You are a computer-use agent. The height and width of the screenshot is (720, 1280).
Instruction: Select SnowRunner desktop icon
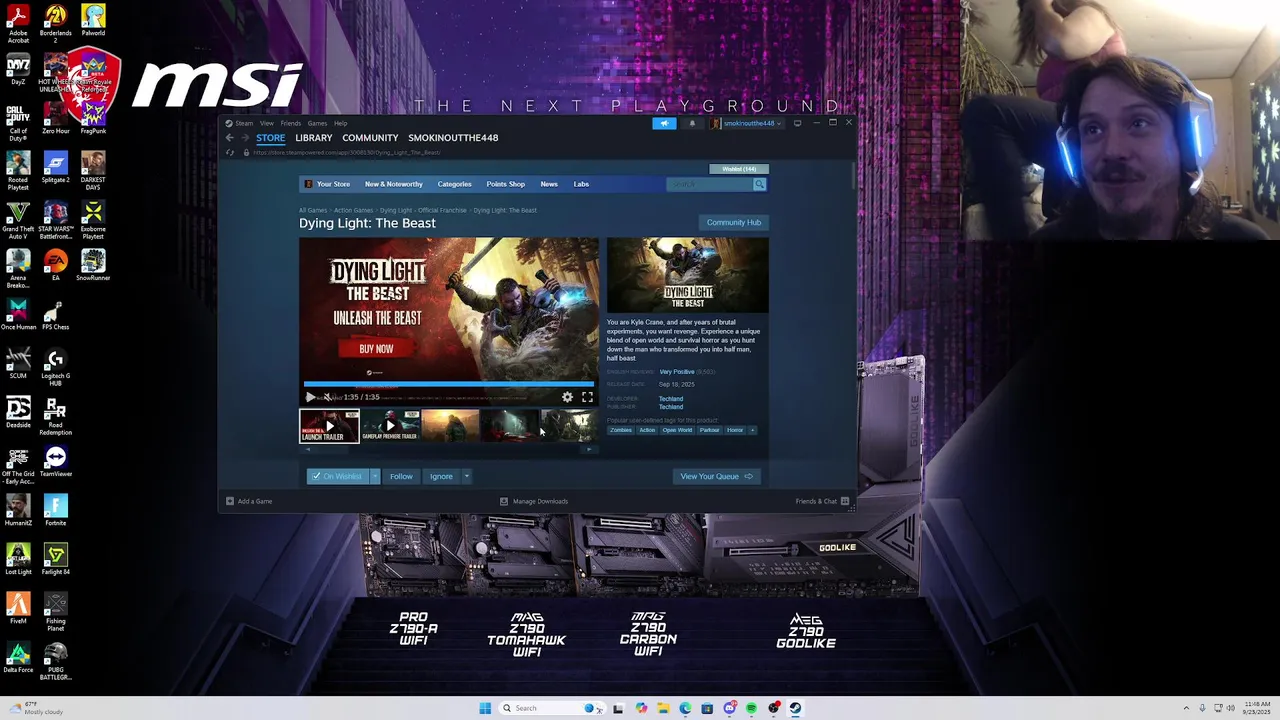[93, 265]
